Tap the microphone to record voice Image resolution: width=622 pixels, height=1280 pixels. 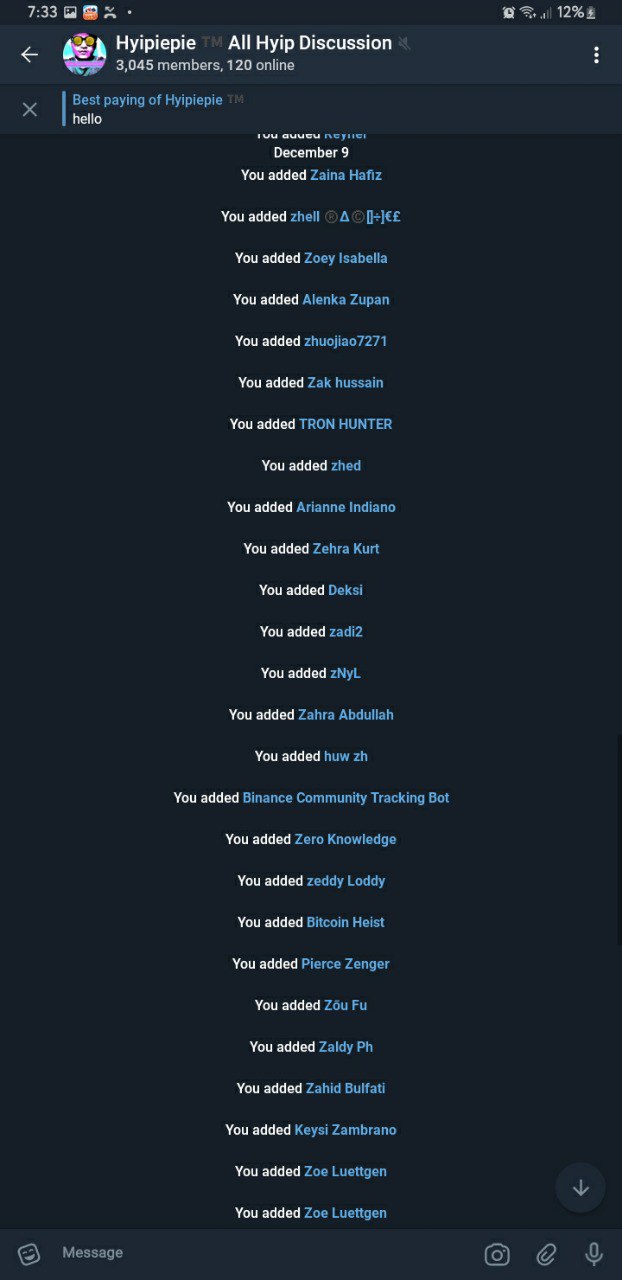(x=594, y=1254)
